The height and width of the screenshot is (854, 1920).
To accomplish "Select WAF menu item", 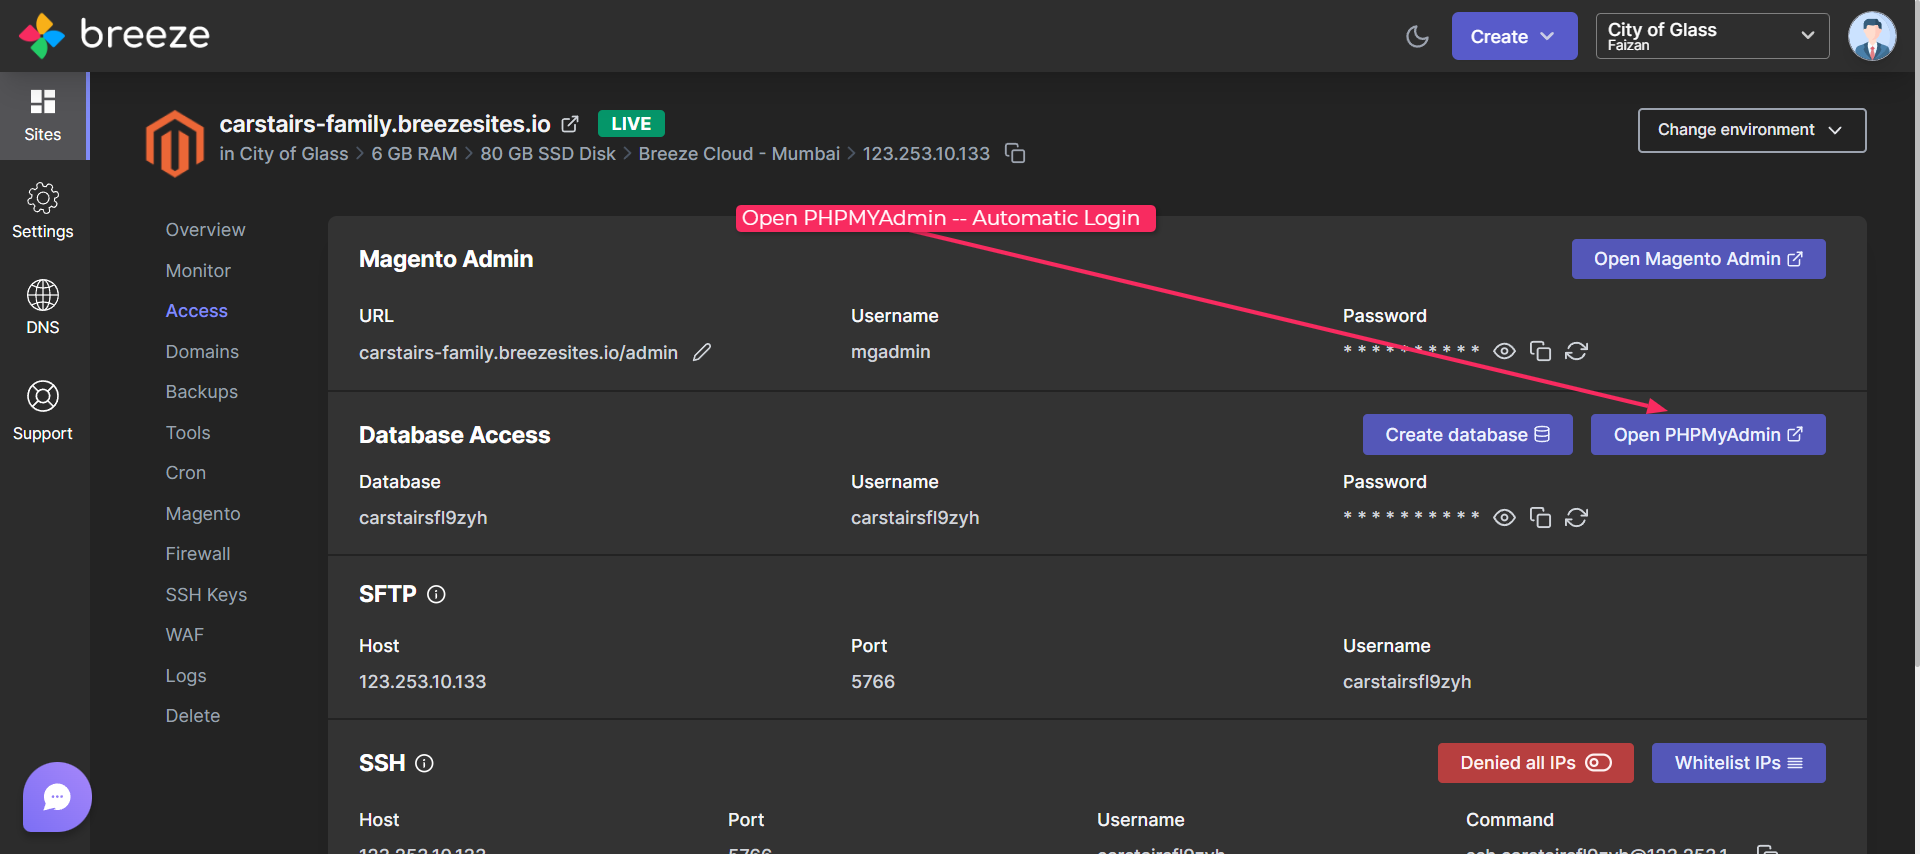I will tap(185, 635).
